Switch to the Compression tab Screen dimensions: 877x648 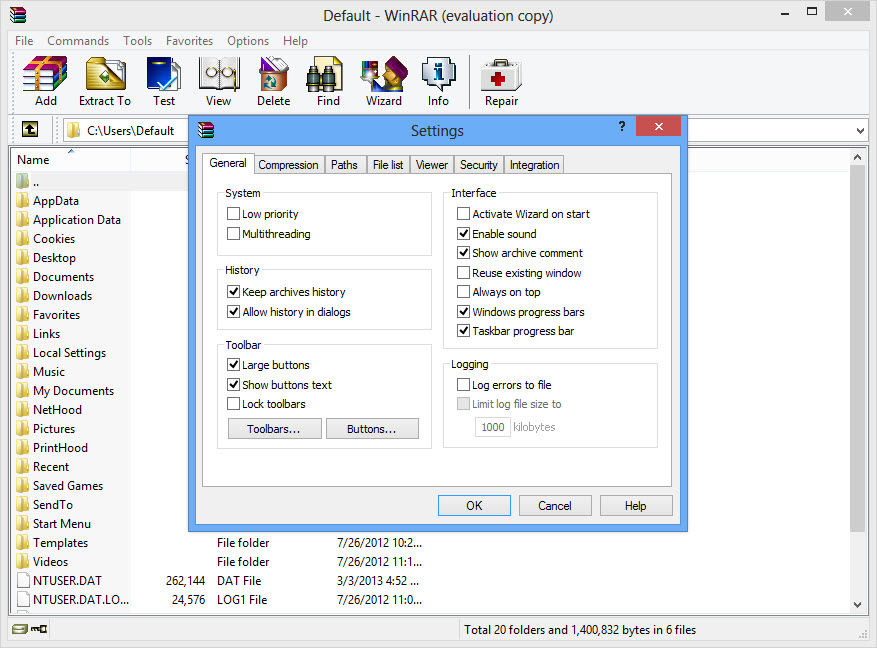click(288, 165)
